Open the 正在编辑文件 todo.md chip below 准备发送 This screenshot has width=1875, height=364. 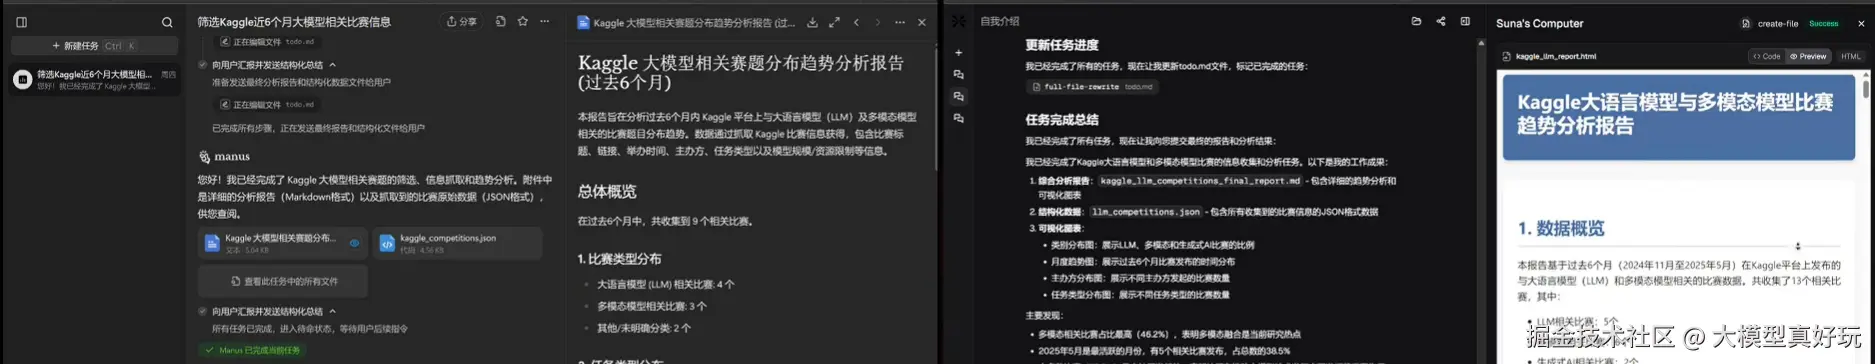tap(268, 104)
